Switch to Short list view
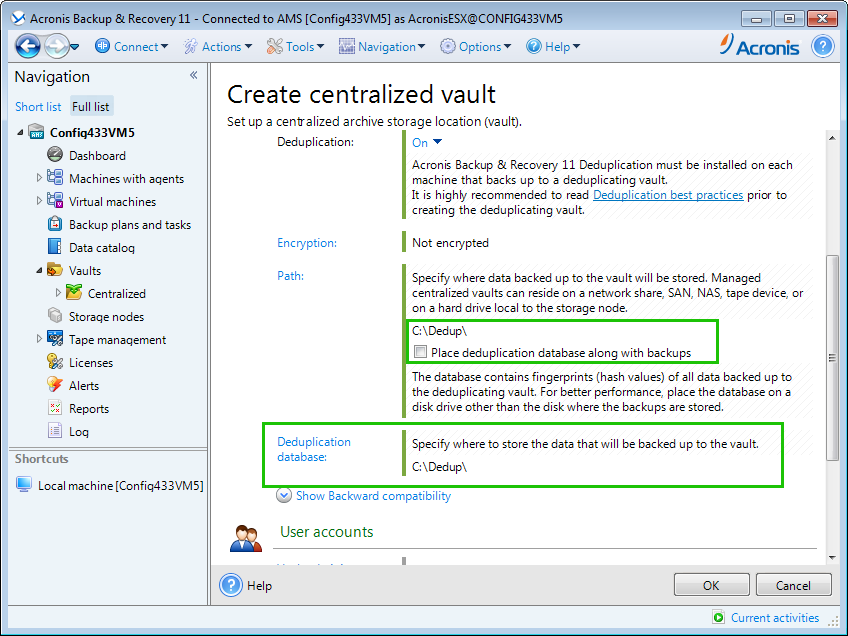848x636 pixels. coord(38,107)
